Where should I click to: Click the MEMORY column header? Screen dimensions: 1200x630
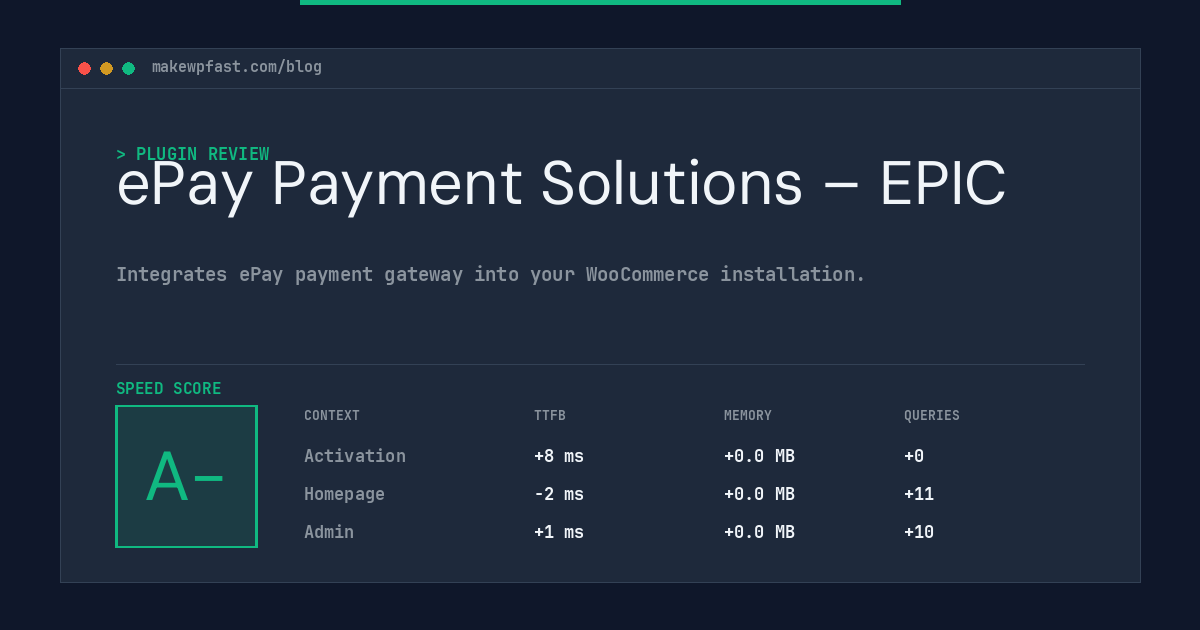point(748,416)
